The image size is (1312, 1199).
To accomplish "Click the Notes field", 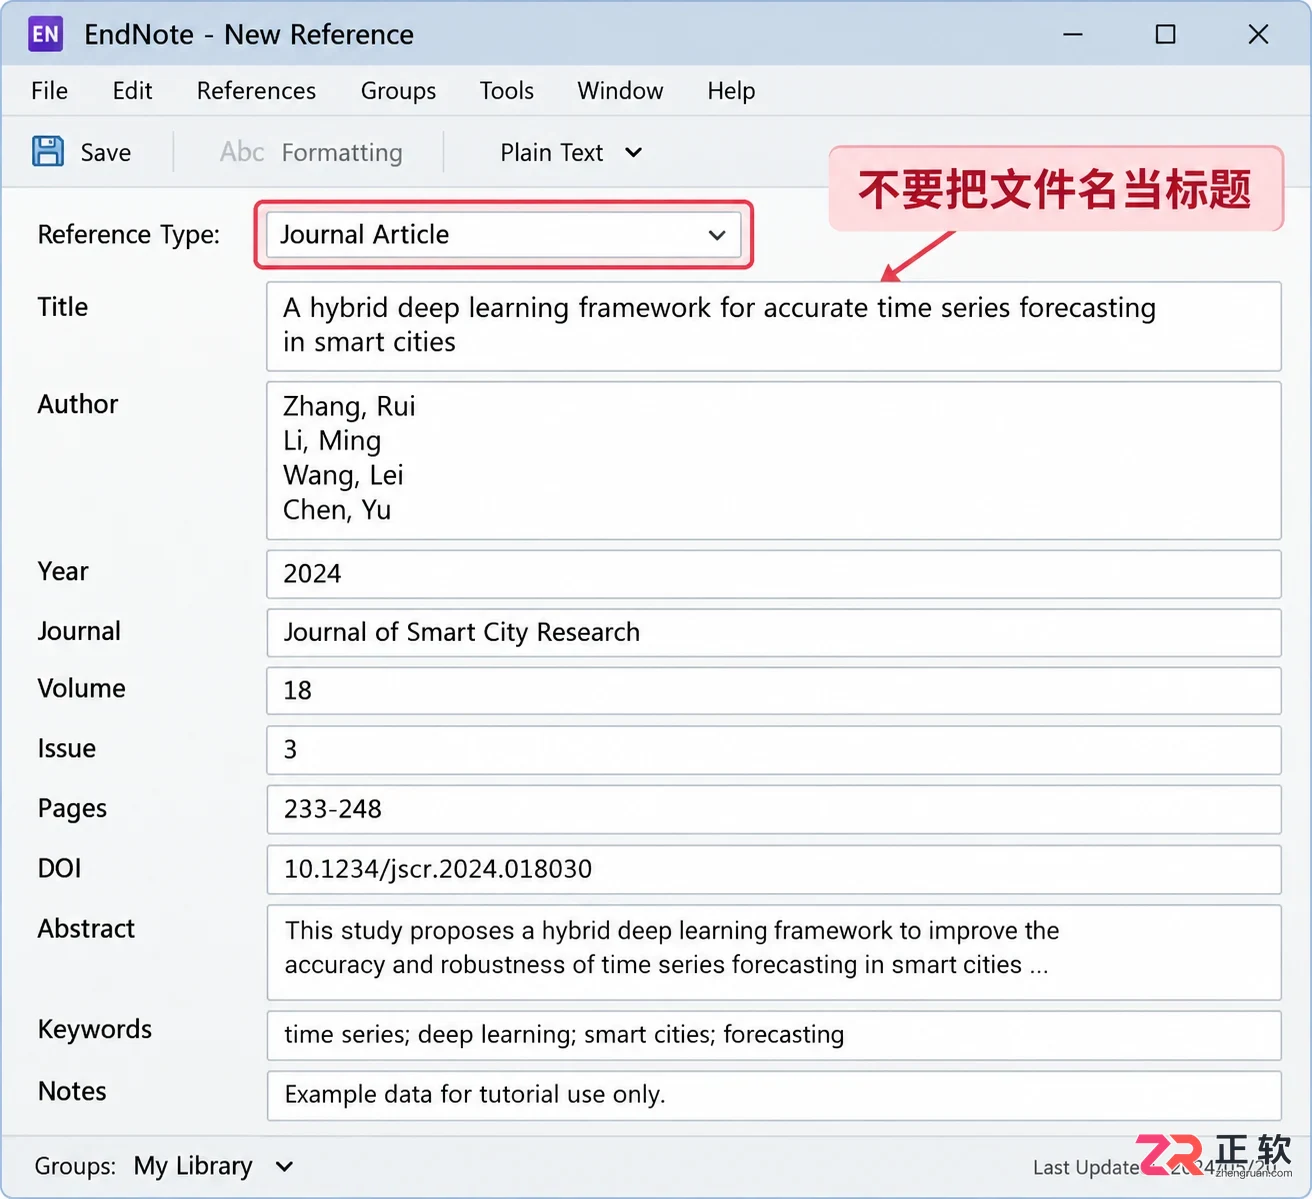I will pyautogui.click(x=774, y=1095).
